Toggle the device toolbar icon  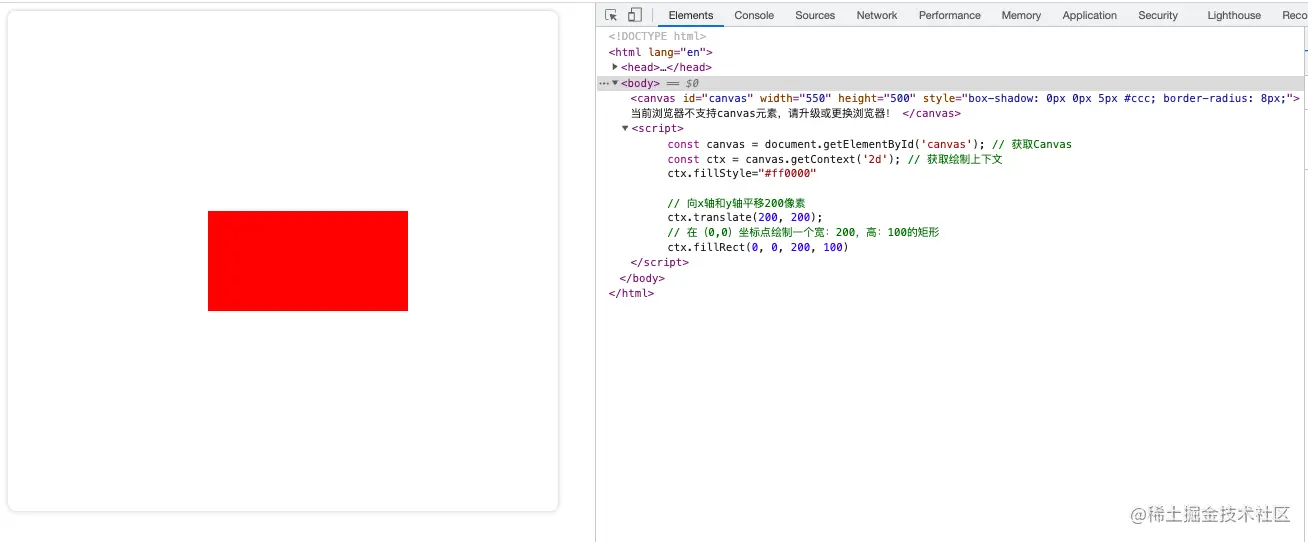pyautogui.click(x=635, y=15)
